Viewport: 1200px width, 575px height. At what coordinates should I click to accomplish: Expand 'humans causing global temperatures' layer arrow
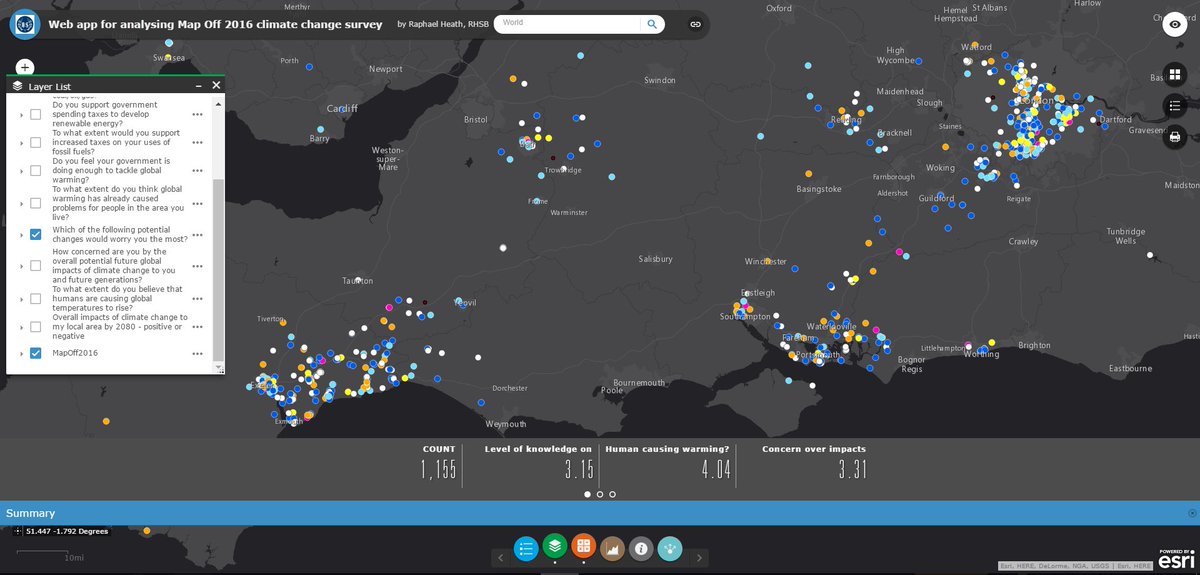click(x=21, y=299)
